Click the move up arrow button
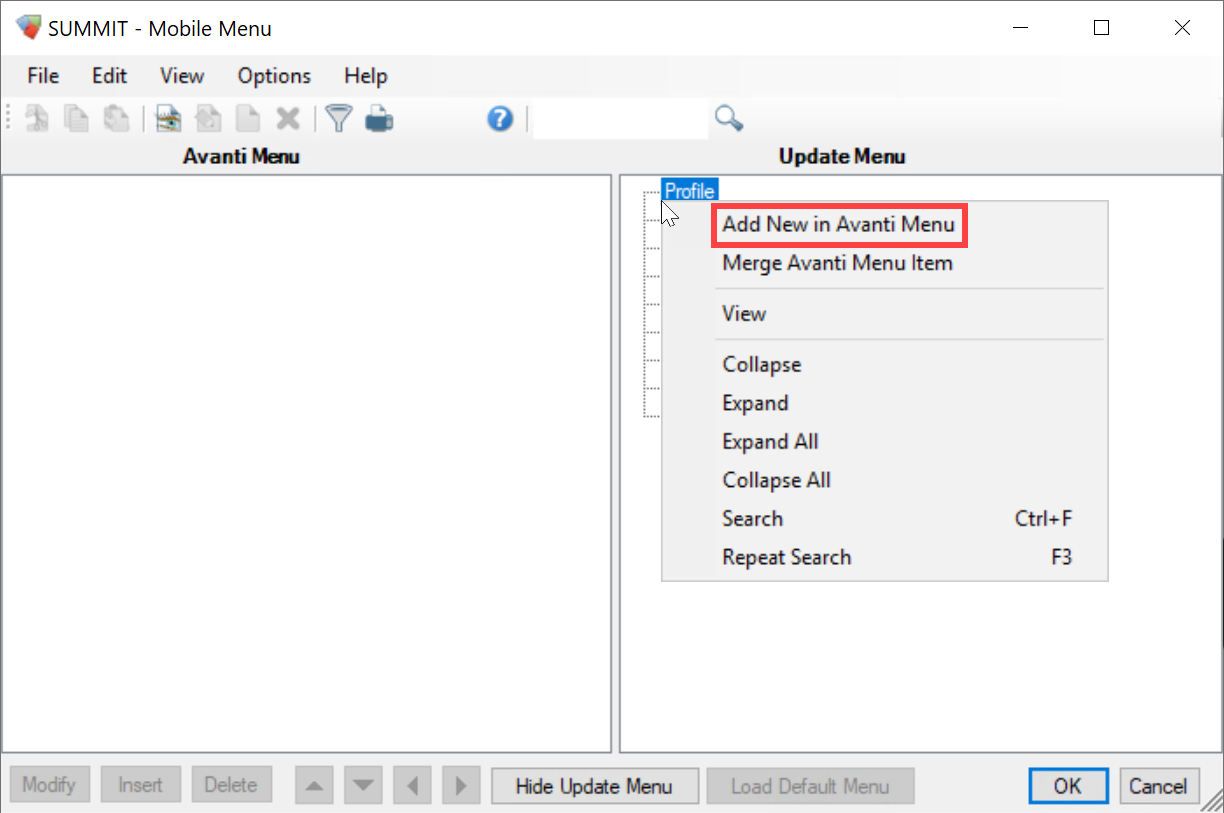1224x813 pixels. point(315,785)
